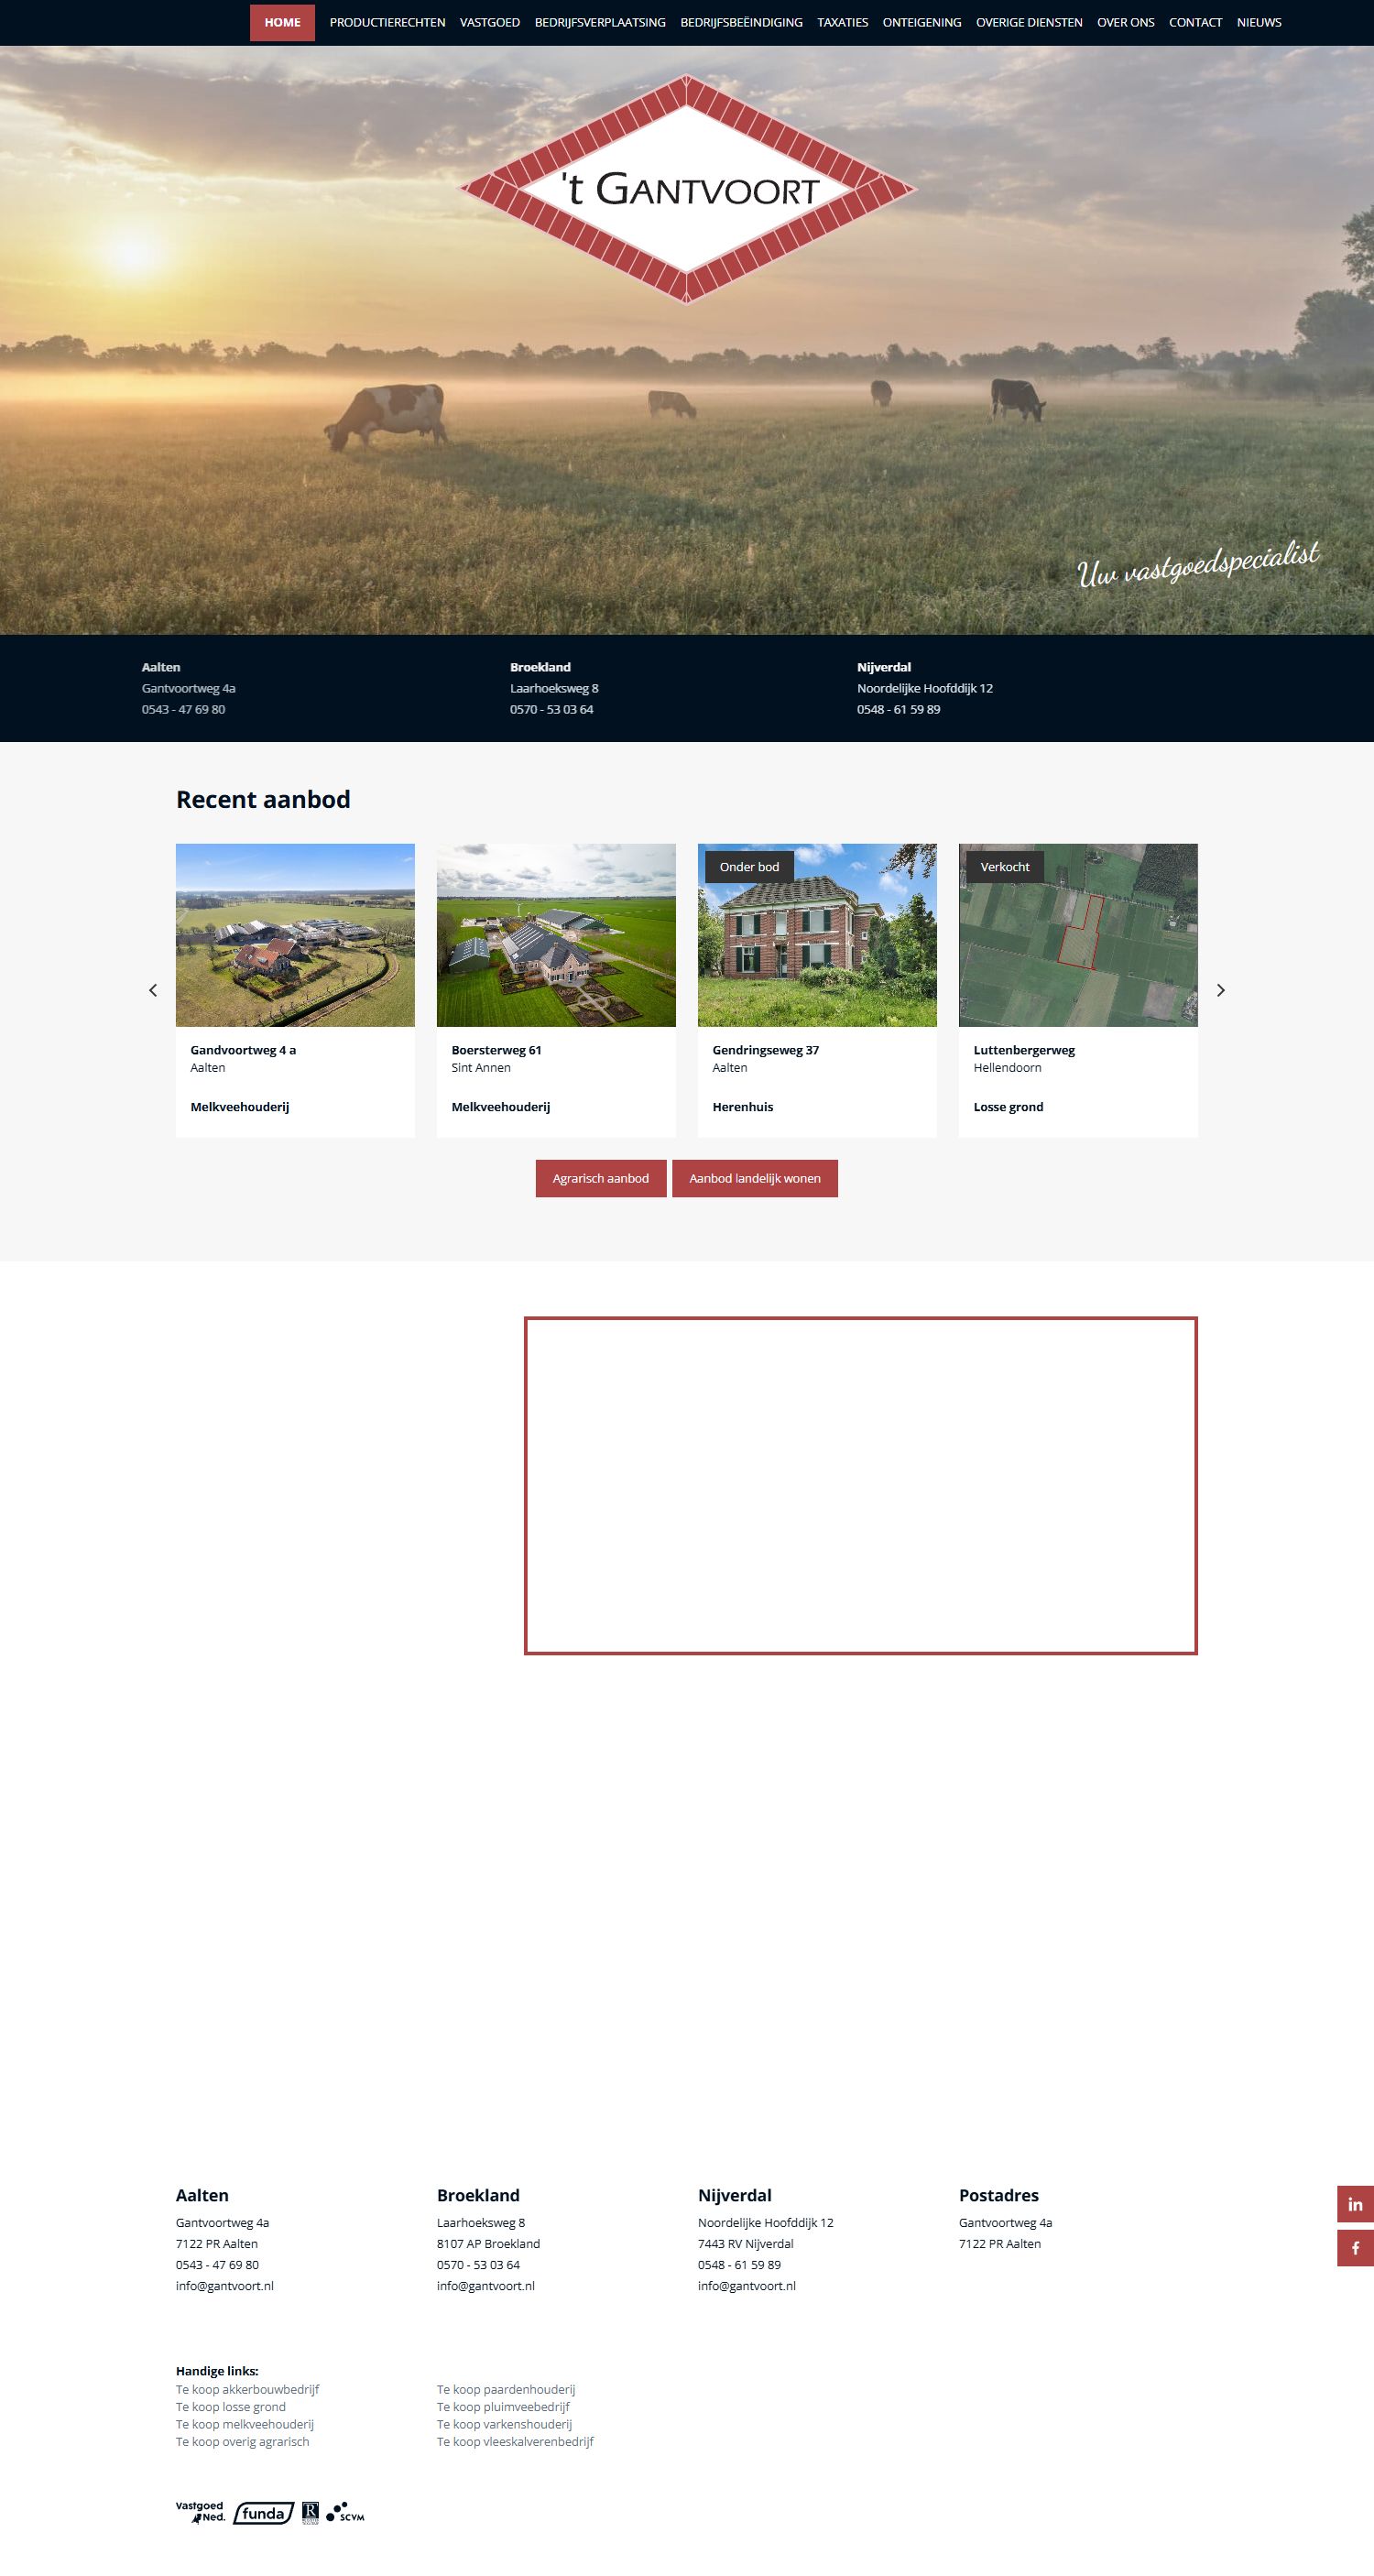View the Boersterweg 61 listing photo

[556, 935]
